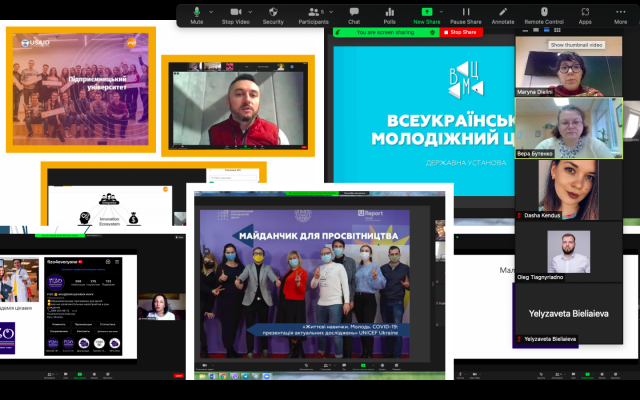Image resolution: width=640 pixels, height=400 pixels.
Task: Click the 'You are screen sharing' green bar
Action: coord(385,32)
